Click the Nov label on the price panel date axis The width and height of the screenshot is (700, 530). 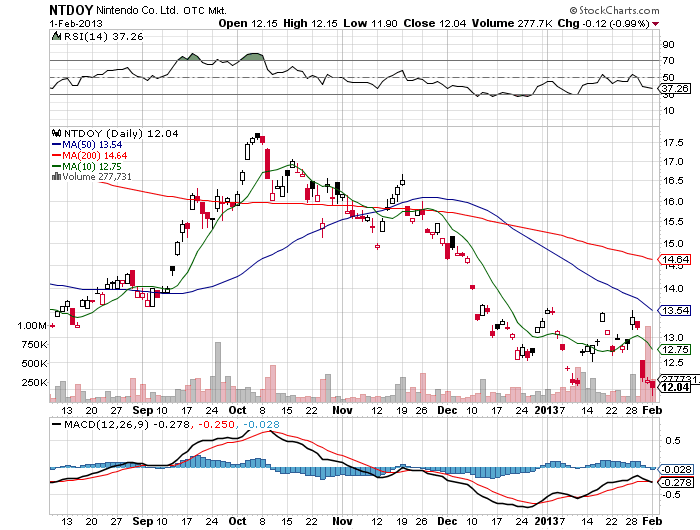point(342,410)
